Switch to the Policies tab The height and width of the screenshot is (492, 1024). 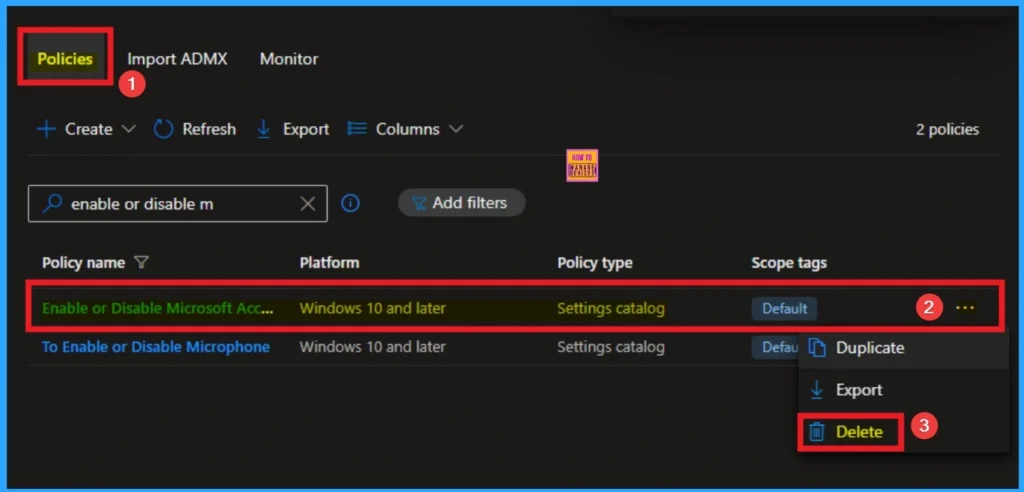coord(65,59)
